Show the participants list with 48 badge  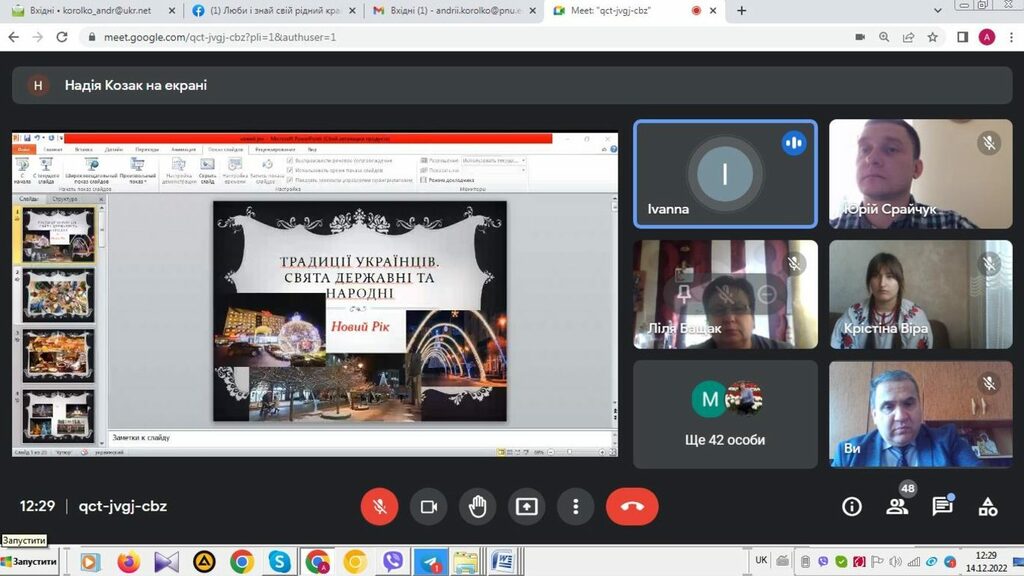coord(897,506)
